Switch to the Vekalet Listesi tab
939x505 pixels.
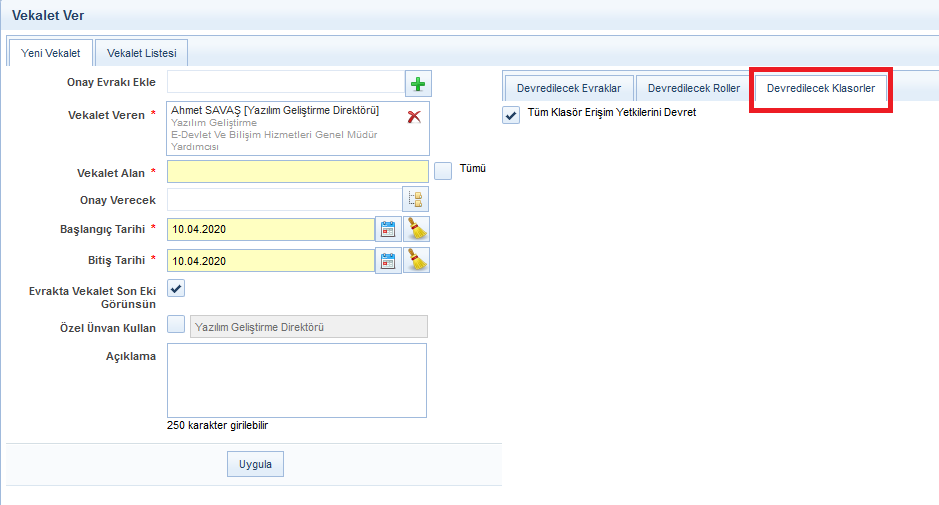(141, 53)
